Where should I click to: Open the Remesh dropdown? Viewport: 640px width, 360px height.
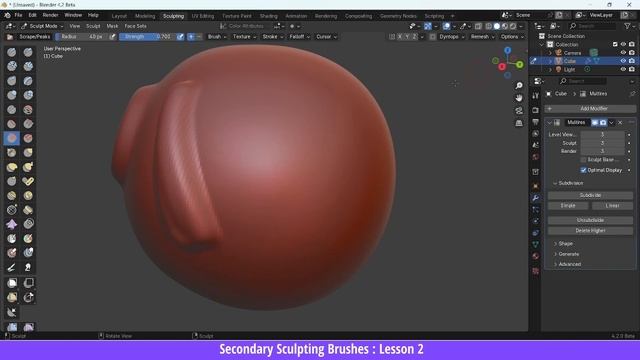tap(482, 37)
